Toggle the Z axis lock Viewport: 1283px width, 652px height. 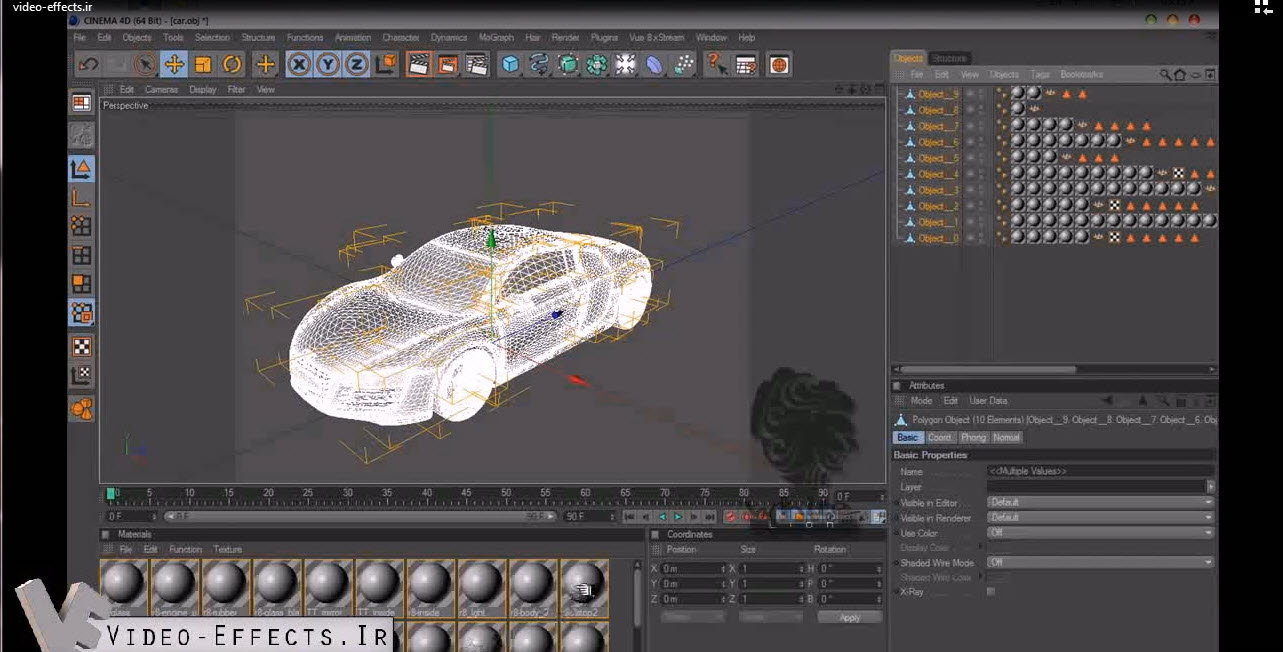(x=356, y=65)
